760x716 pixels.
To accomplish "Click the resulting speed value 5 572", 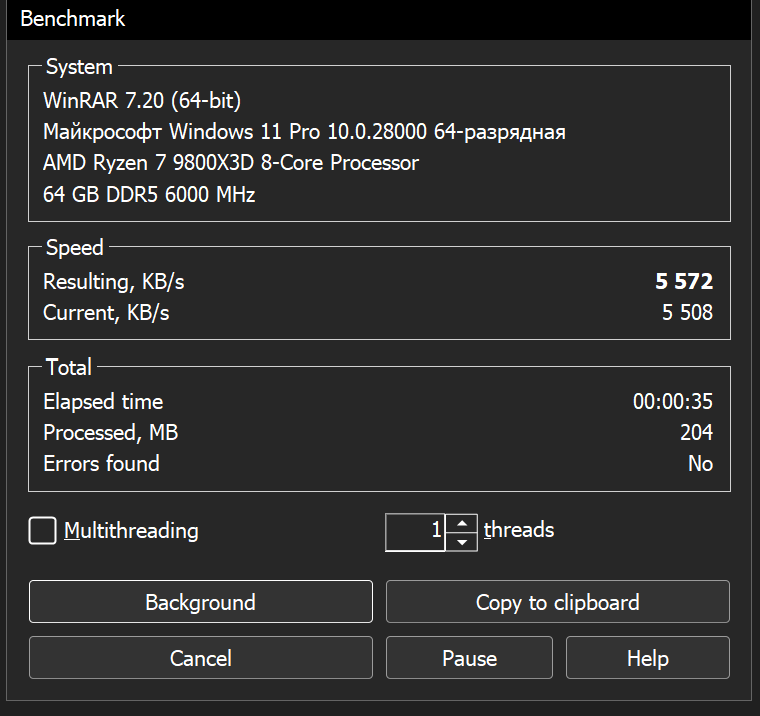I will click(684, 281).
